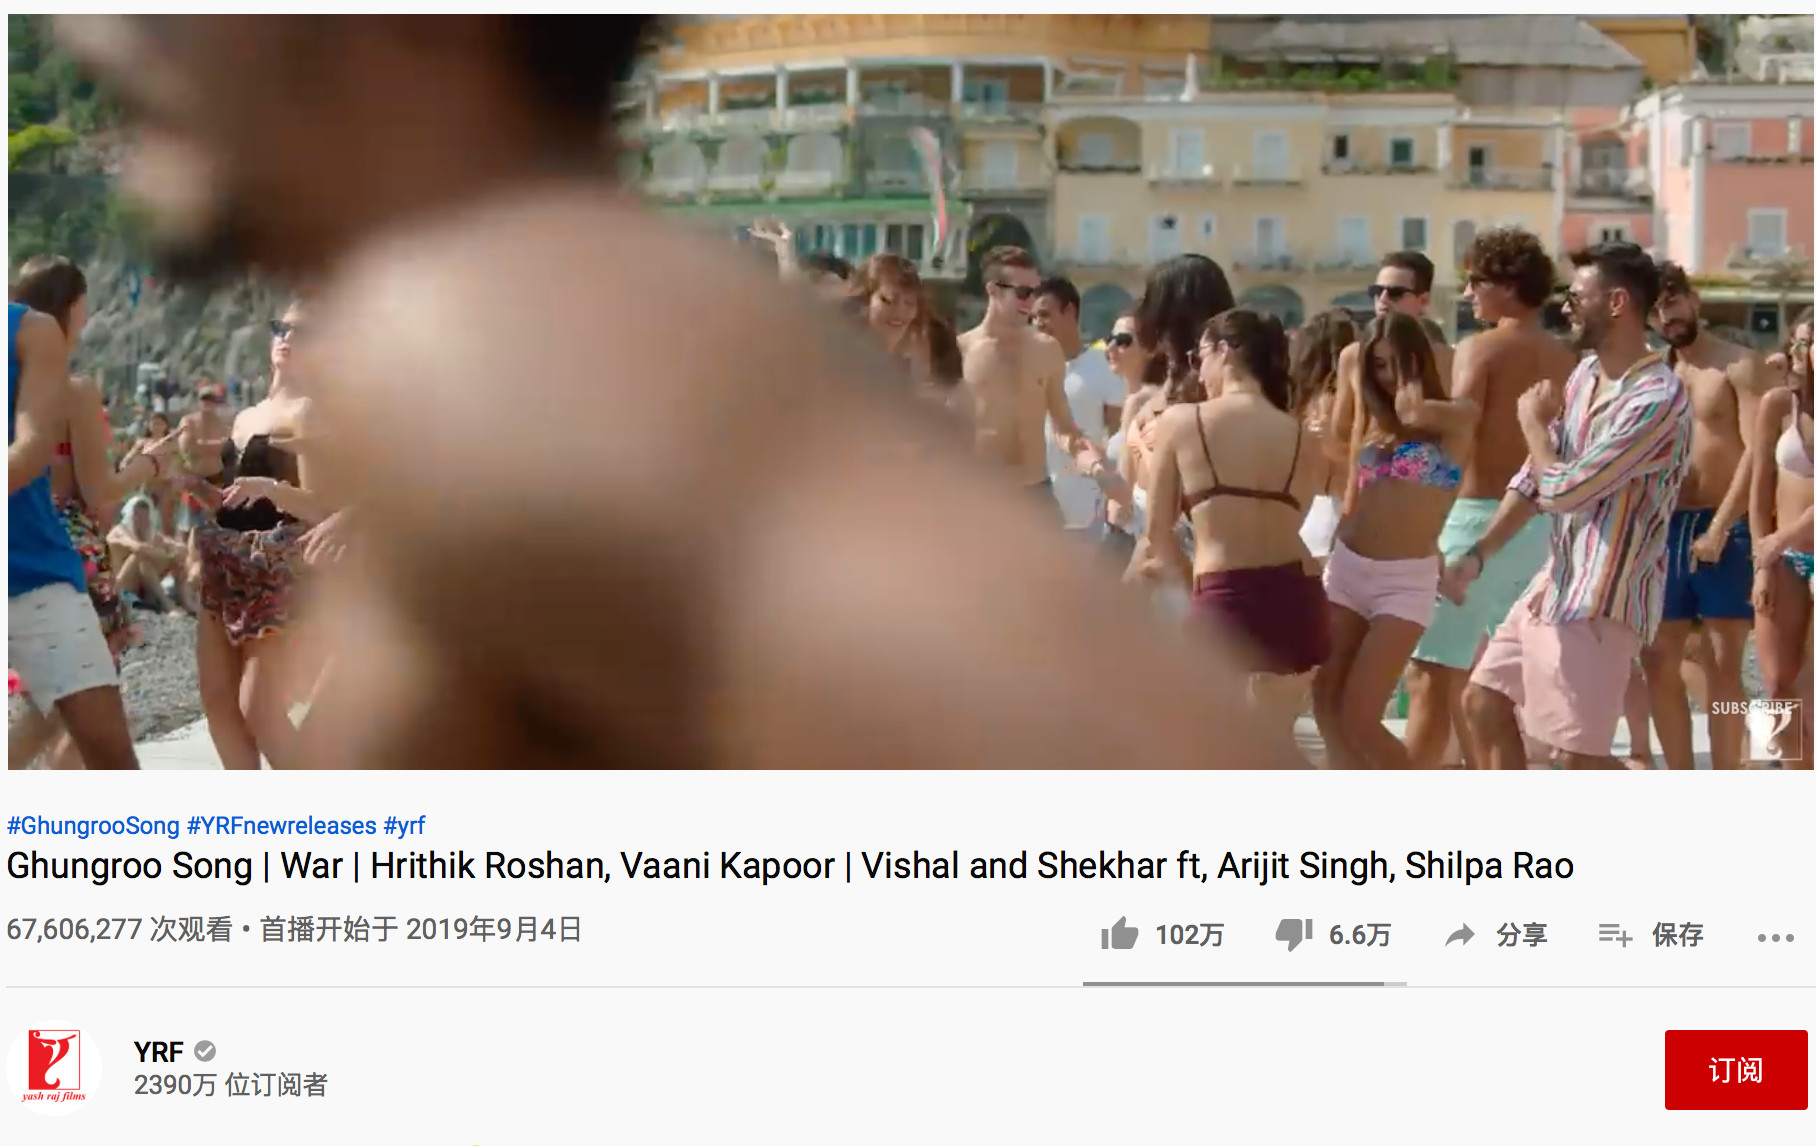Image resolution: width=1816 pixels, height=1146 pixels.
Task: Click the save-to-playlist icon
Action: coord(1615,936)
